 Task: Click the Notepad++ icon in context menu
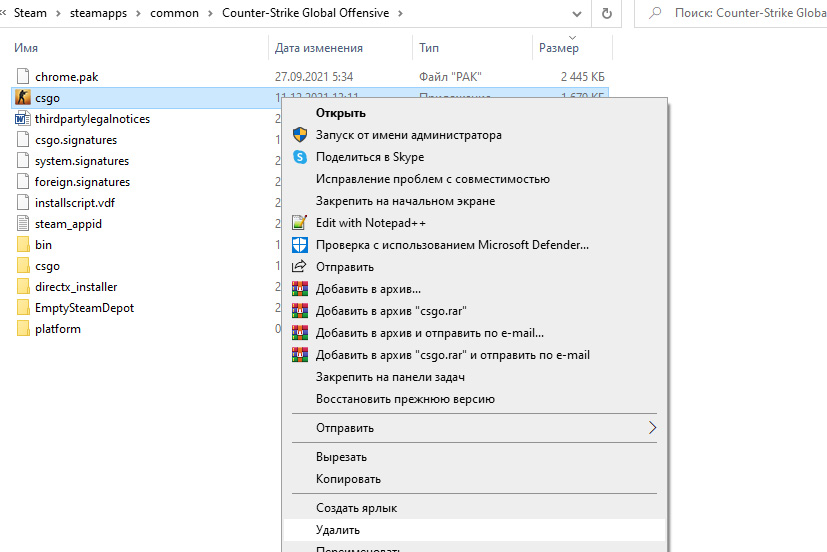click(x=300, y=223)
